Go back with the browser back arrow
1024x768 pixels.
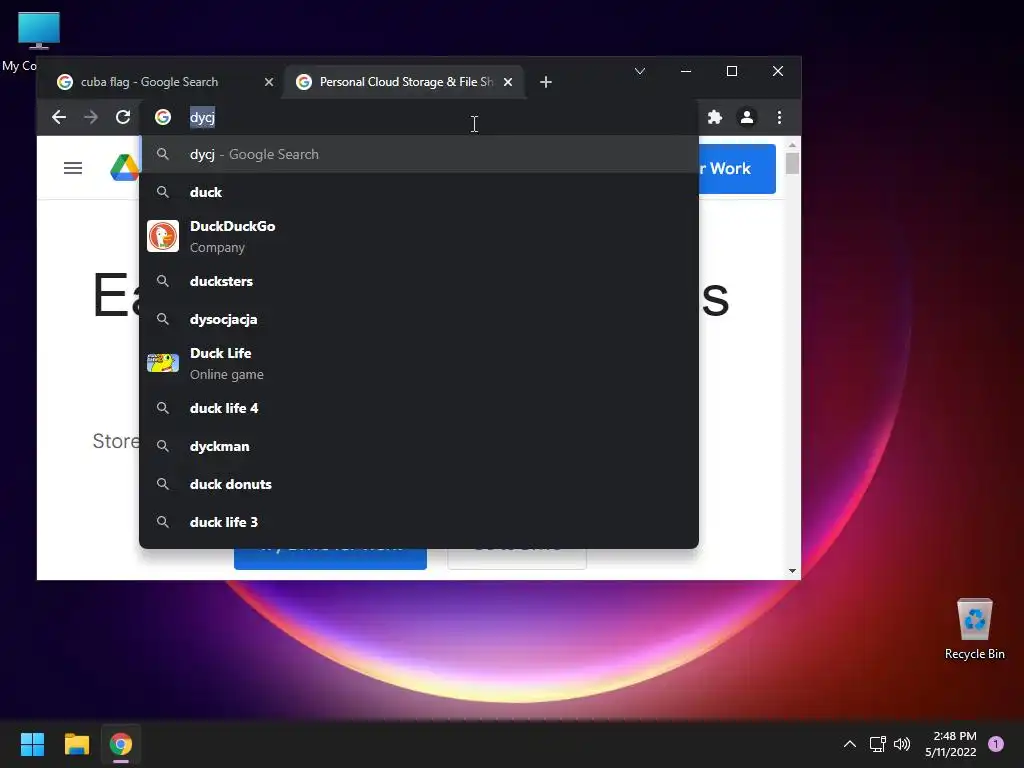pyautogui.click(x=59, y=117)
